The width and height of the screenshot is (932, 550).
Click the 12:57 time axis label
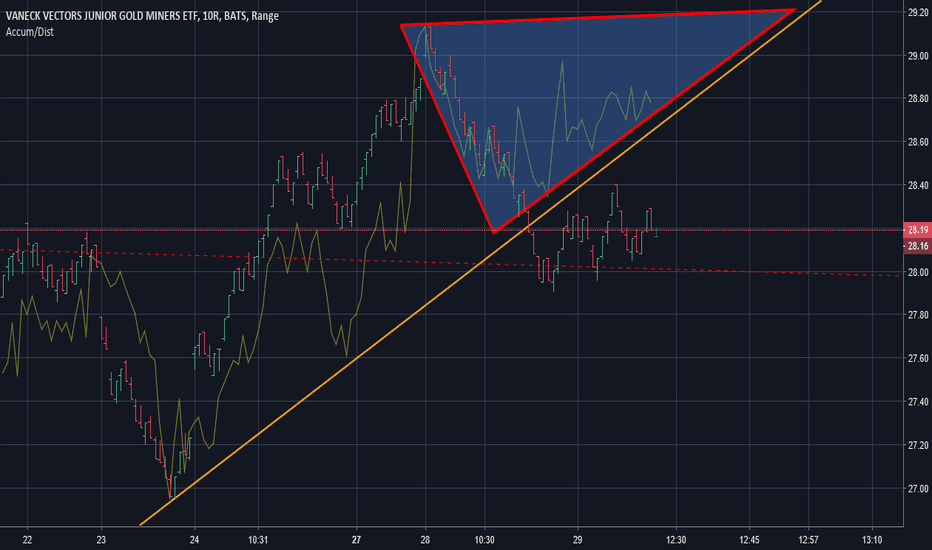pyautogui.click(x=808, y=540)
